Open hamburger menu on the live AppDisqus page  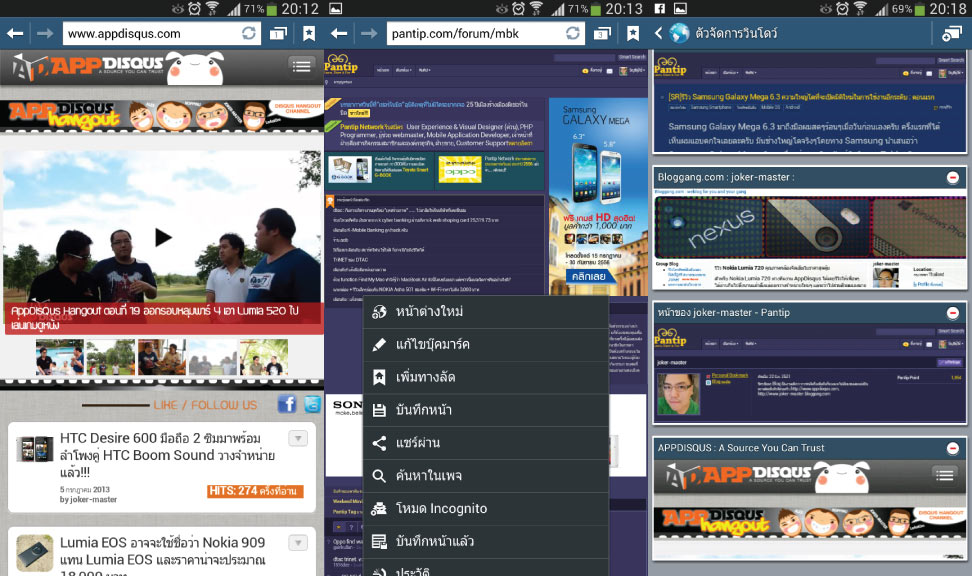pos(301,65)
